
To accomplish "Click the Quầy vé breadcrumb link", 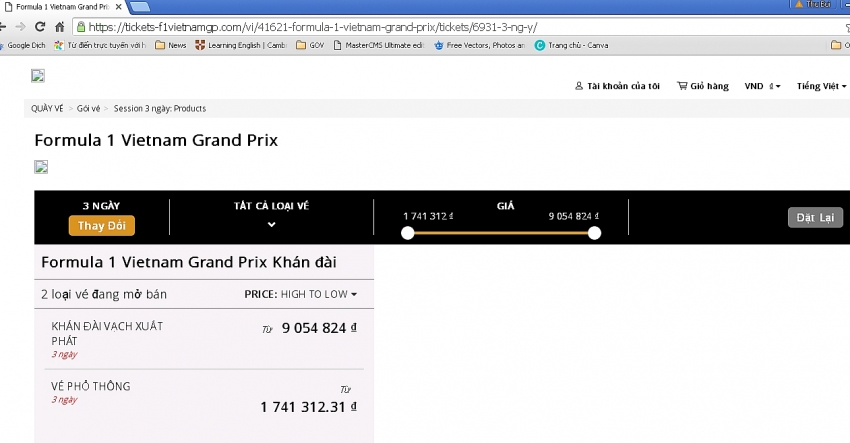I will (46, 108).
